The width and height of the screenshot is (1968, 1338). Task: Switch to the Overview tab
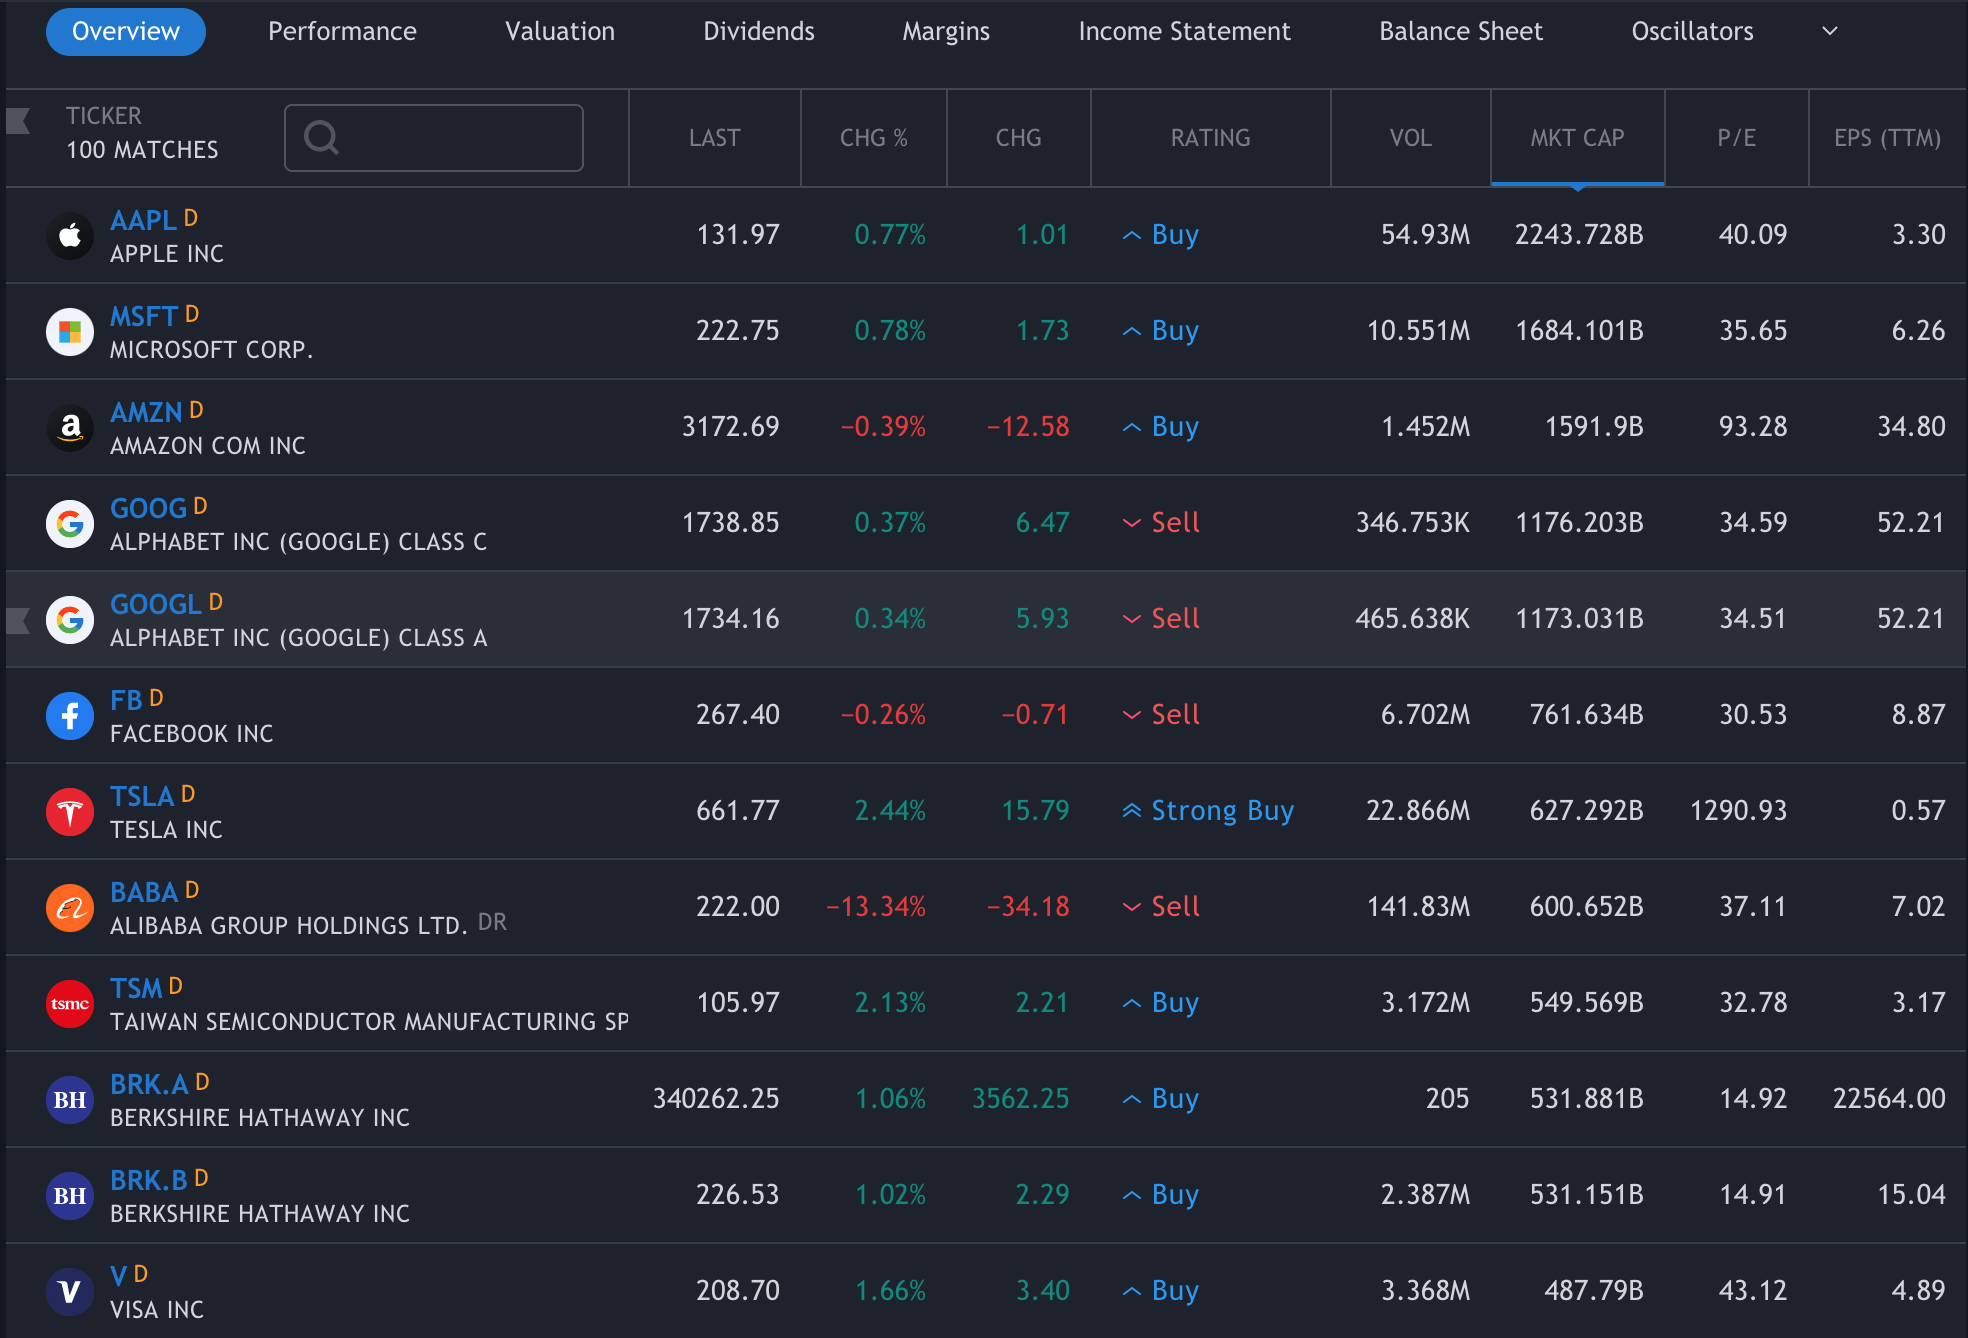[x=126, y=31]
